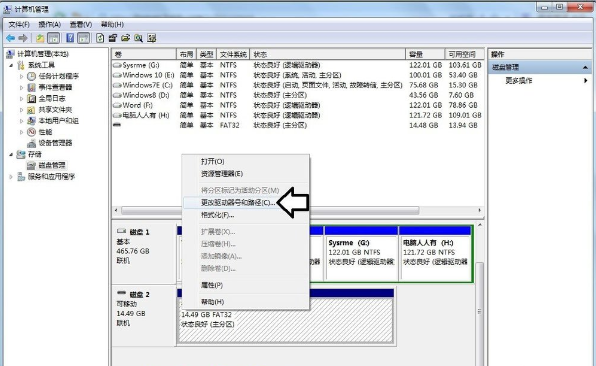Click the 磁盘管理 icon in tree
The image size is (596, 366).
point(32,165)
